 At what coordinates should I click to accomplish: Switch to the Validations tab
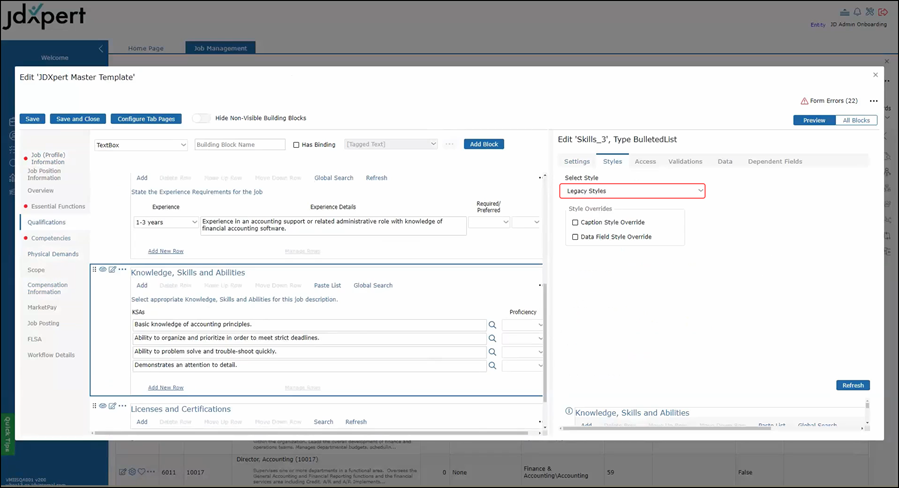coord(685,161)
